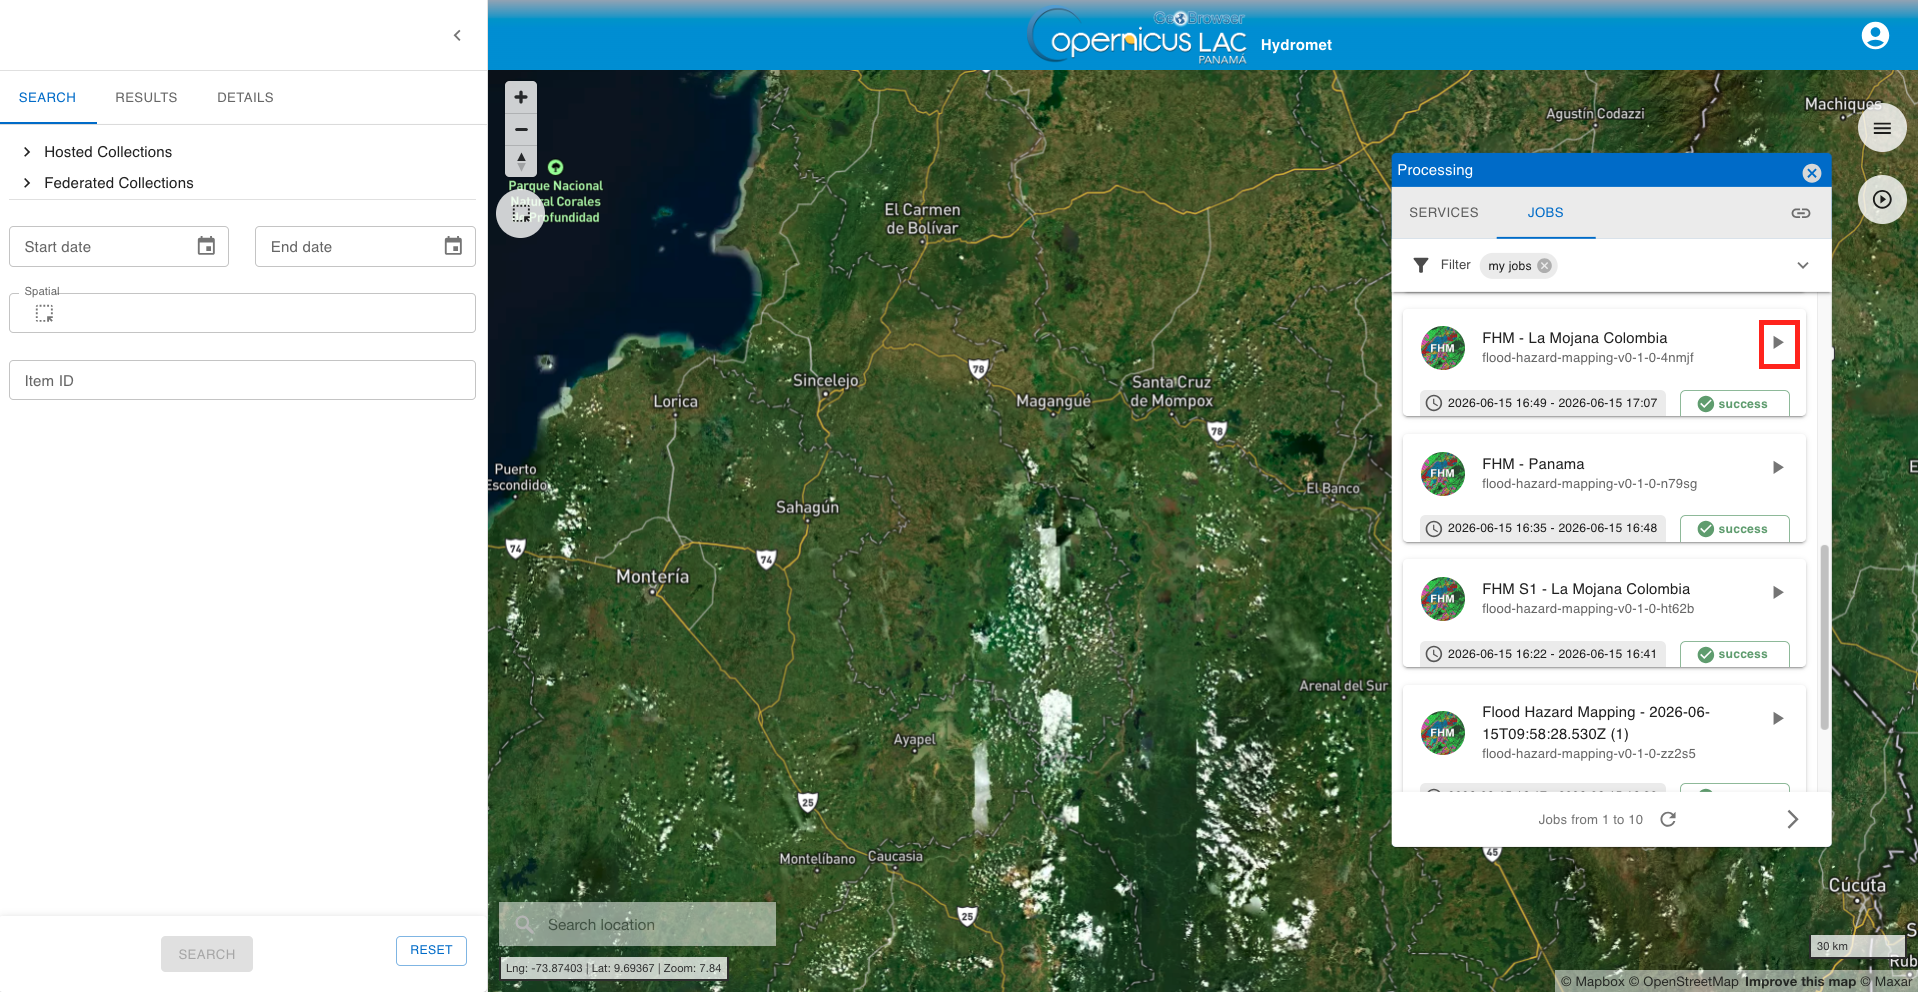Collapse the left search sidebar
This screenshot has width=1918, height=992.
(x=457, y=36)
